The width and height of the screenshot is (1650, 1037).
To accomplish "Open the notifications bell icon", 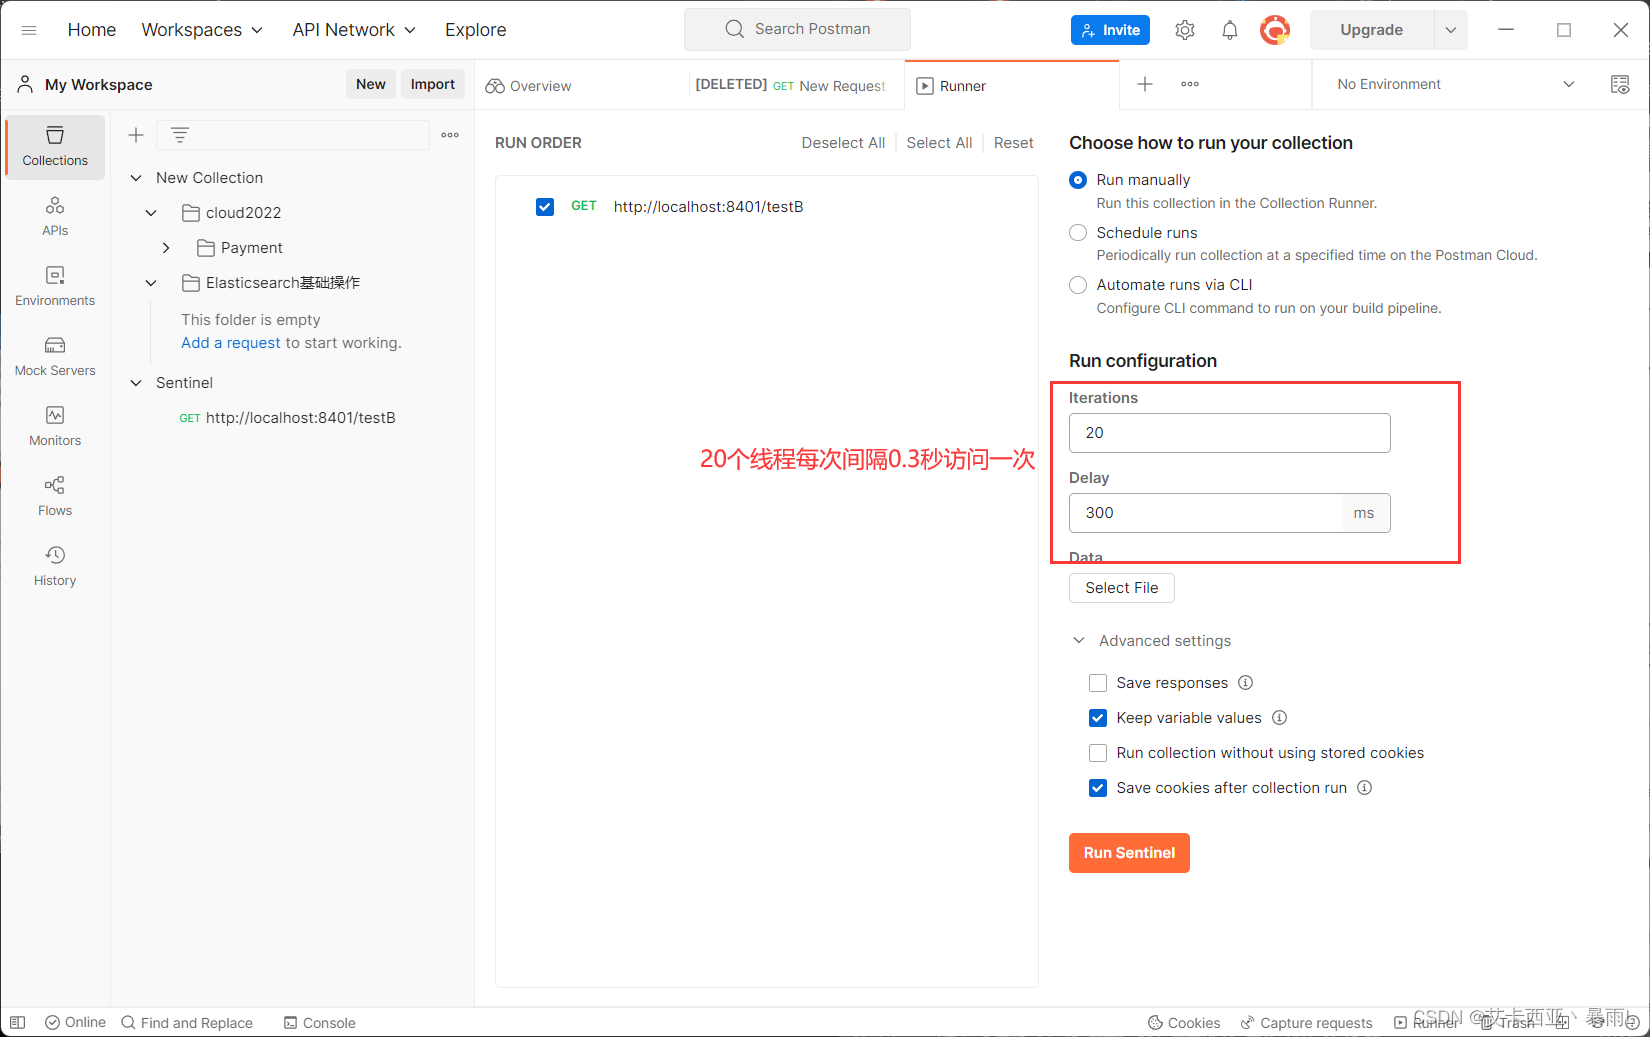I will coord(1230,30).
